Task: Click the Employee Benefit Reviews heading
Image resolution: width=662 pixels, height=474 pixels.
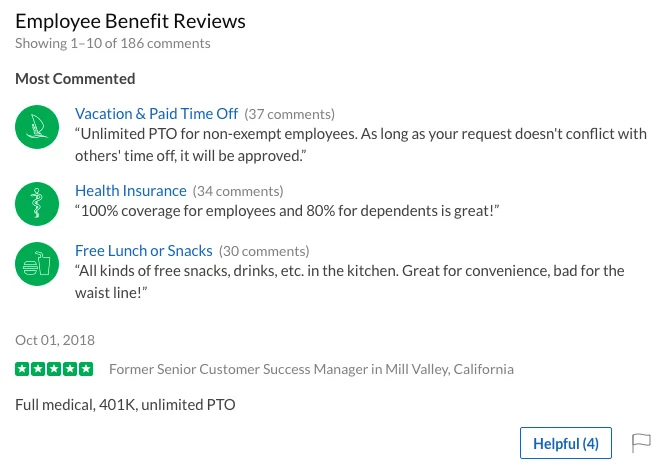Action: [x=130, y=21]
